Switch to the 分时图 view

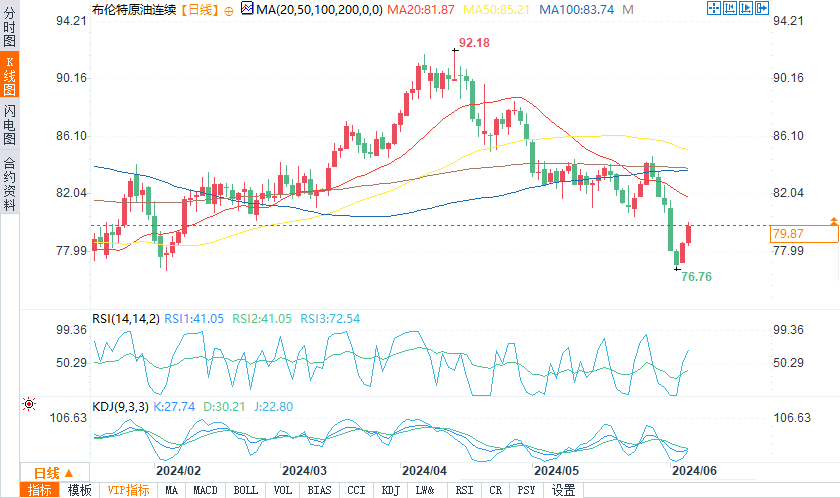(10, 27)
